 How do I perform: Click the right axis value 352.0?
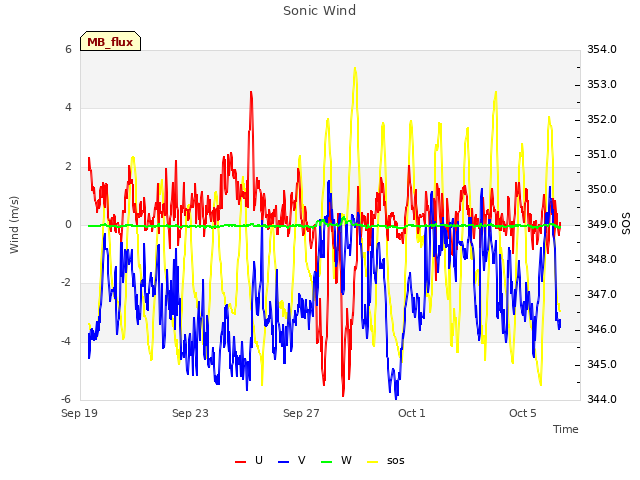point(602,119)
